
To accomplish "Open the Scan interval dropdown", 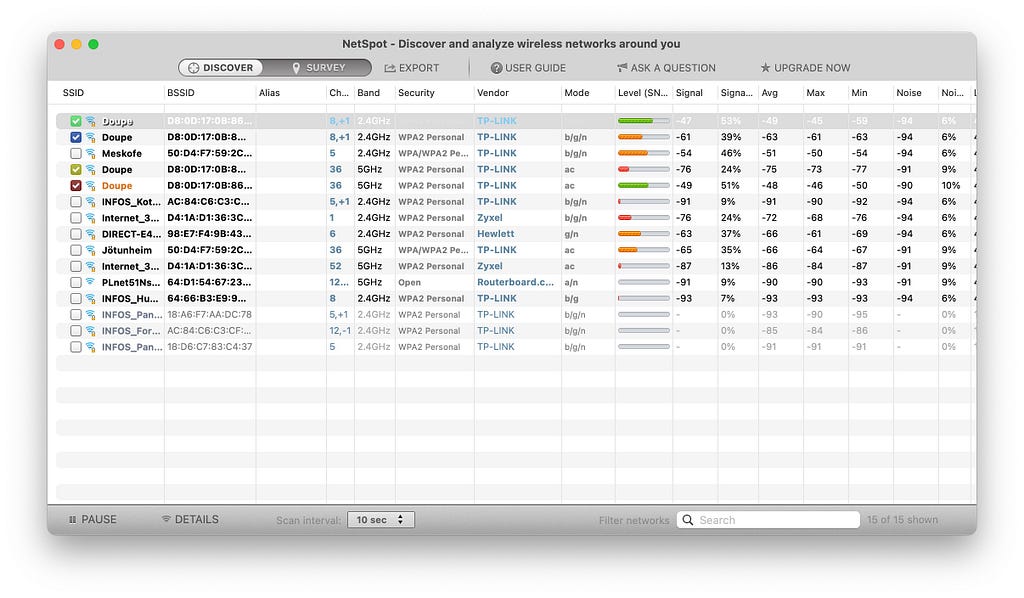I will click(381, 520).
